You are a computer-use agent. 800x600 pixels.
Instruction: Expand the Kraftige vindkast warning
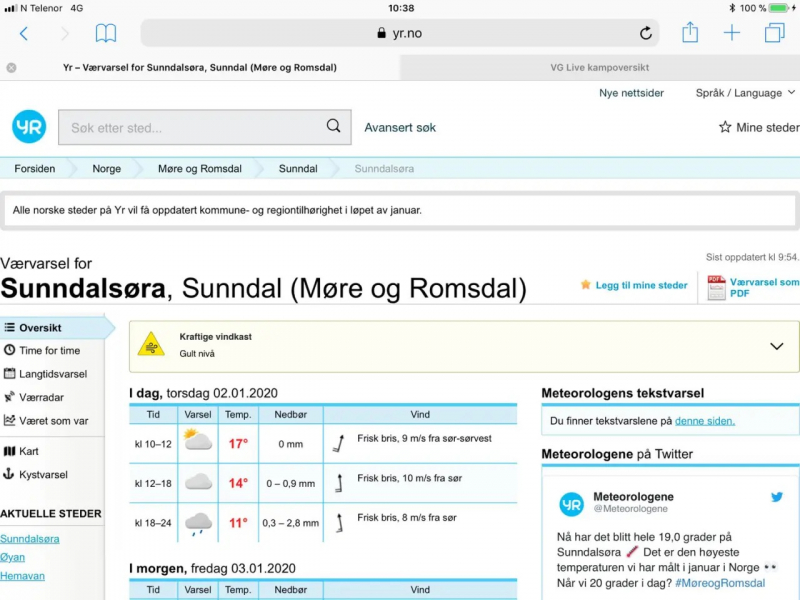coord(776,346)
